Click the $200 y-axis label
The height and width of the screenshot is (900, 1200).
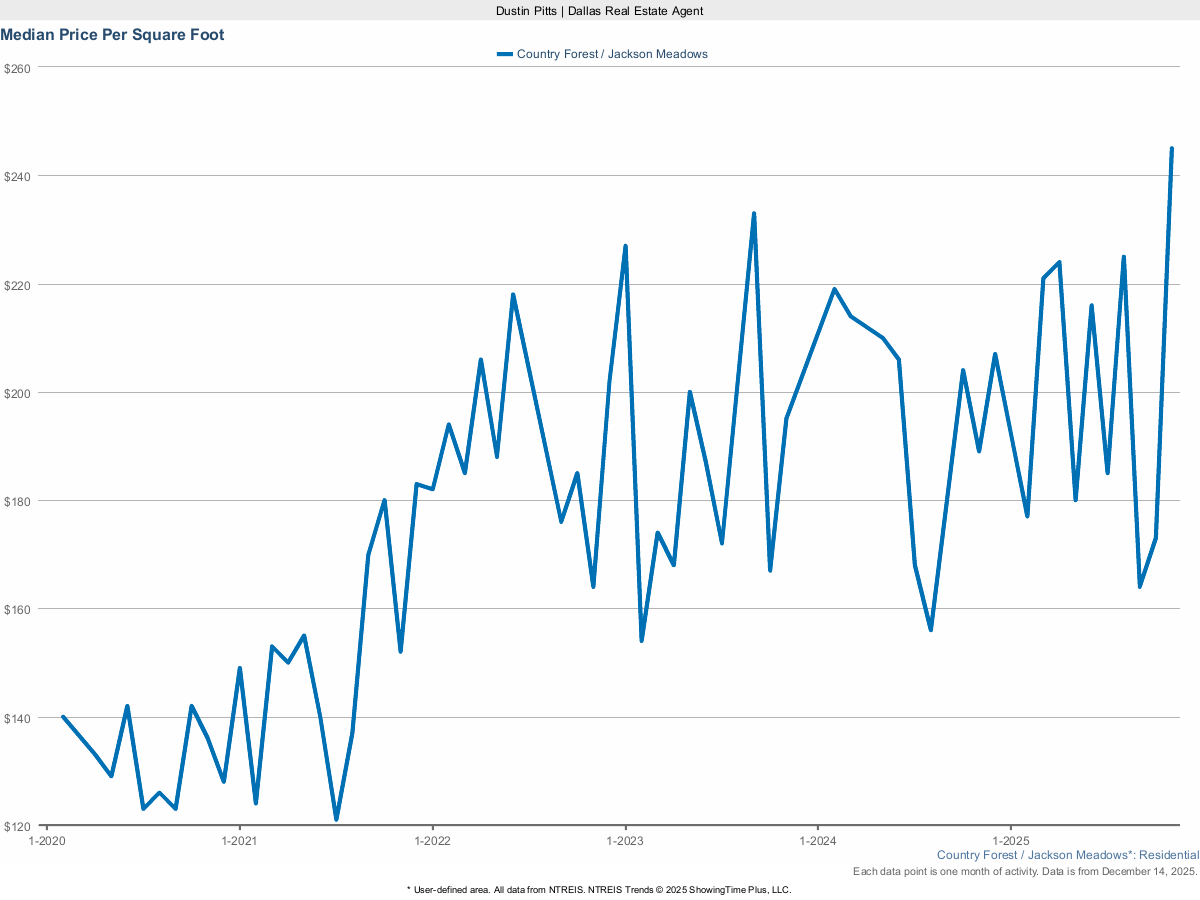[18, 393]
